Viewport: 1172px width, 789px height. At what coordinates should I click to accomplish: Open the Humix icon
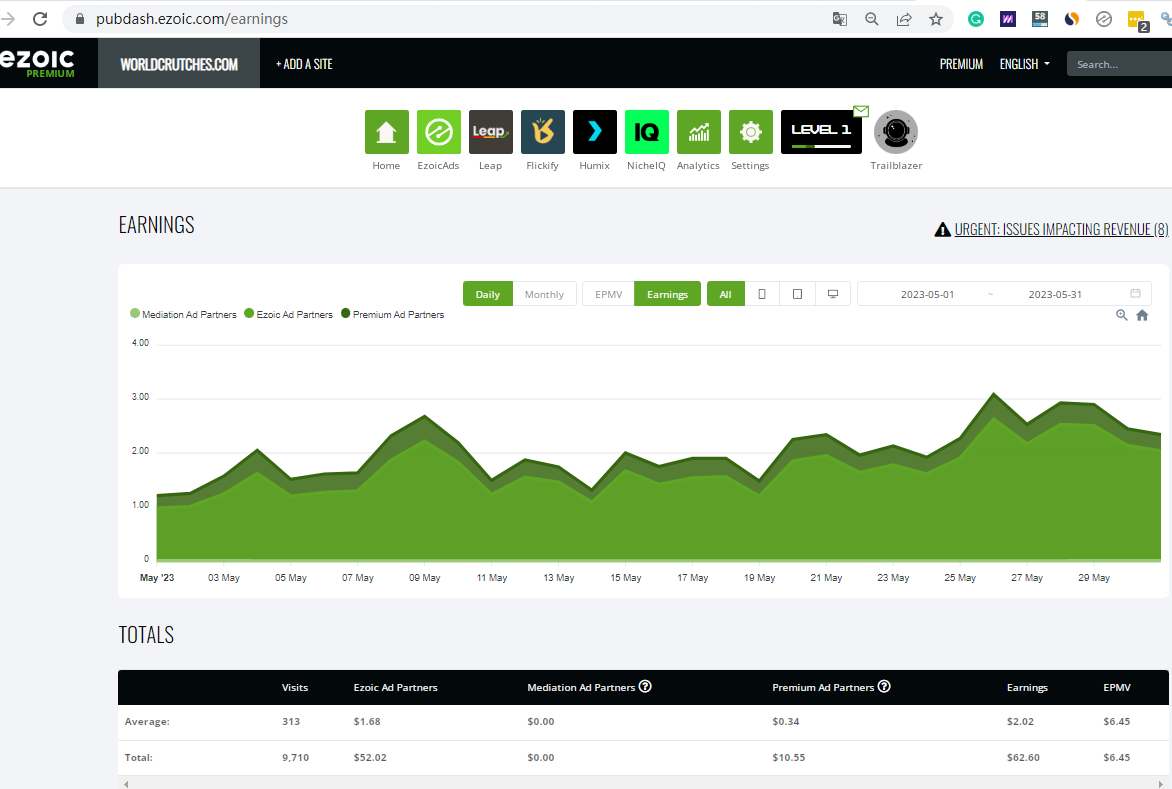[595, 132]
